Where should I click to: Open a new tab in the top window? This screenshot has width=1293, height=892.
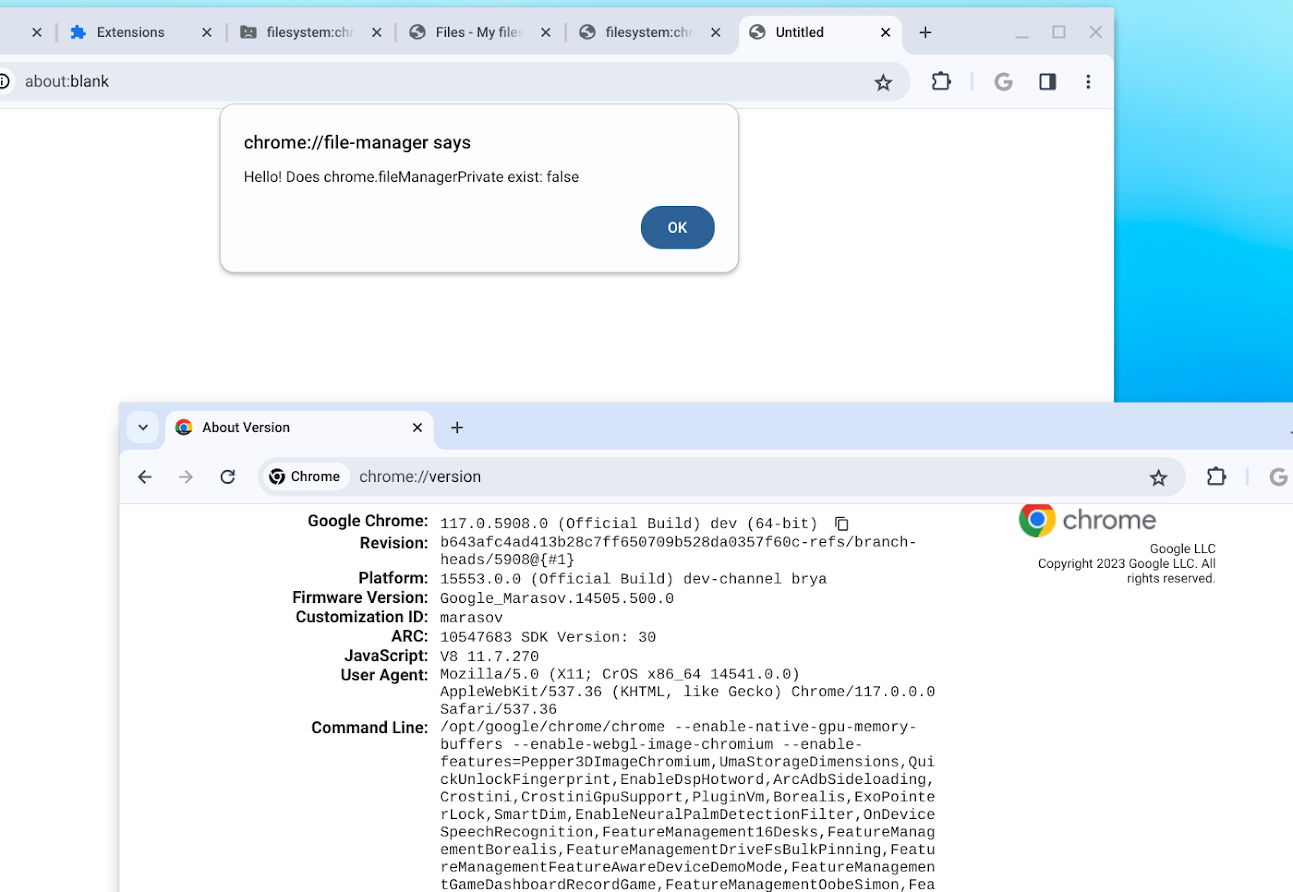pyautogui.click(x=925, y=32)
